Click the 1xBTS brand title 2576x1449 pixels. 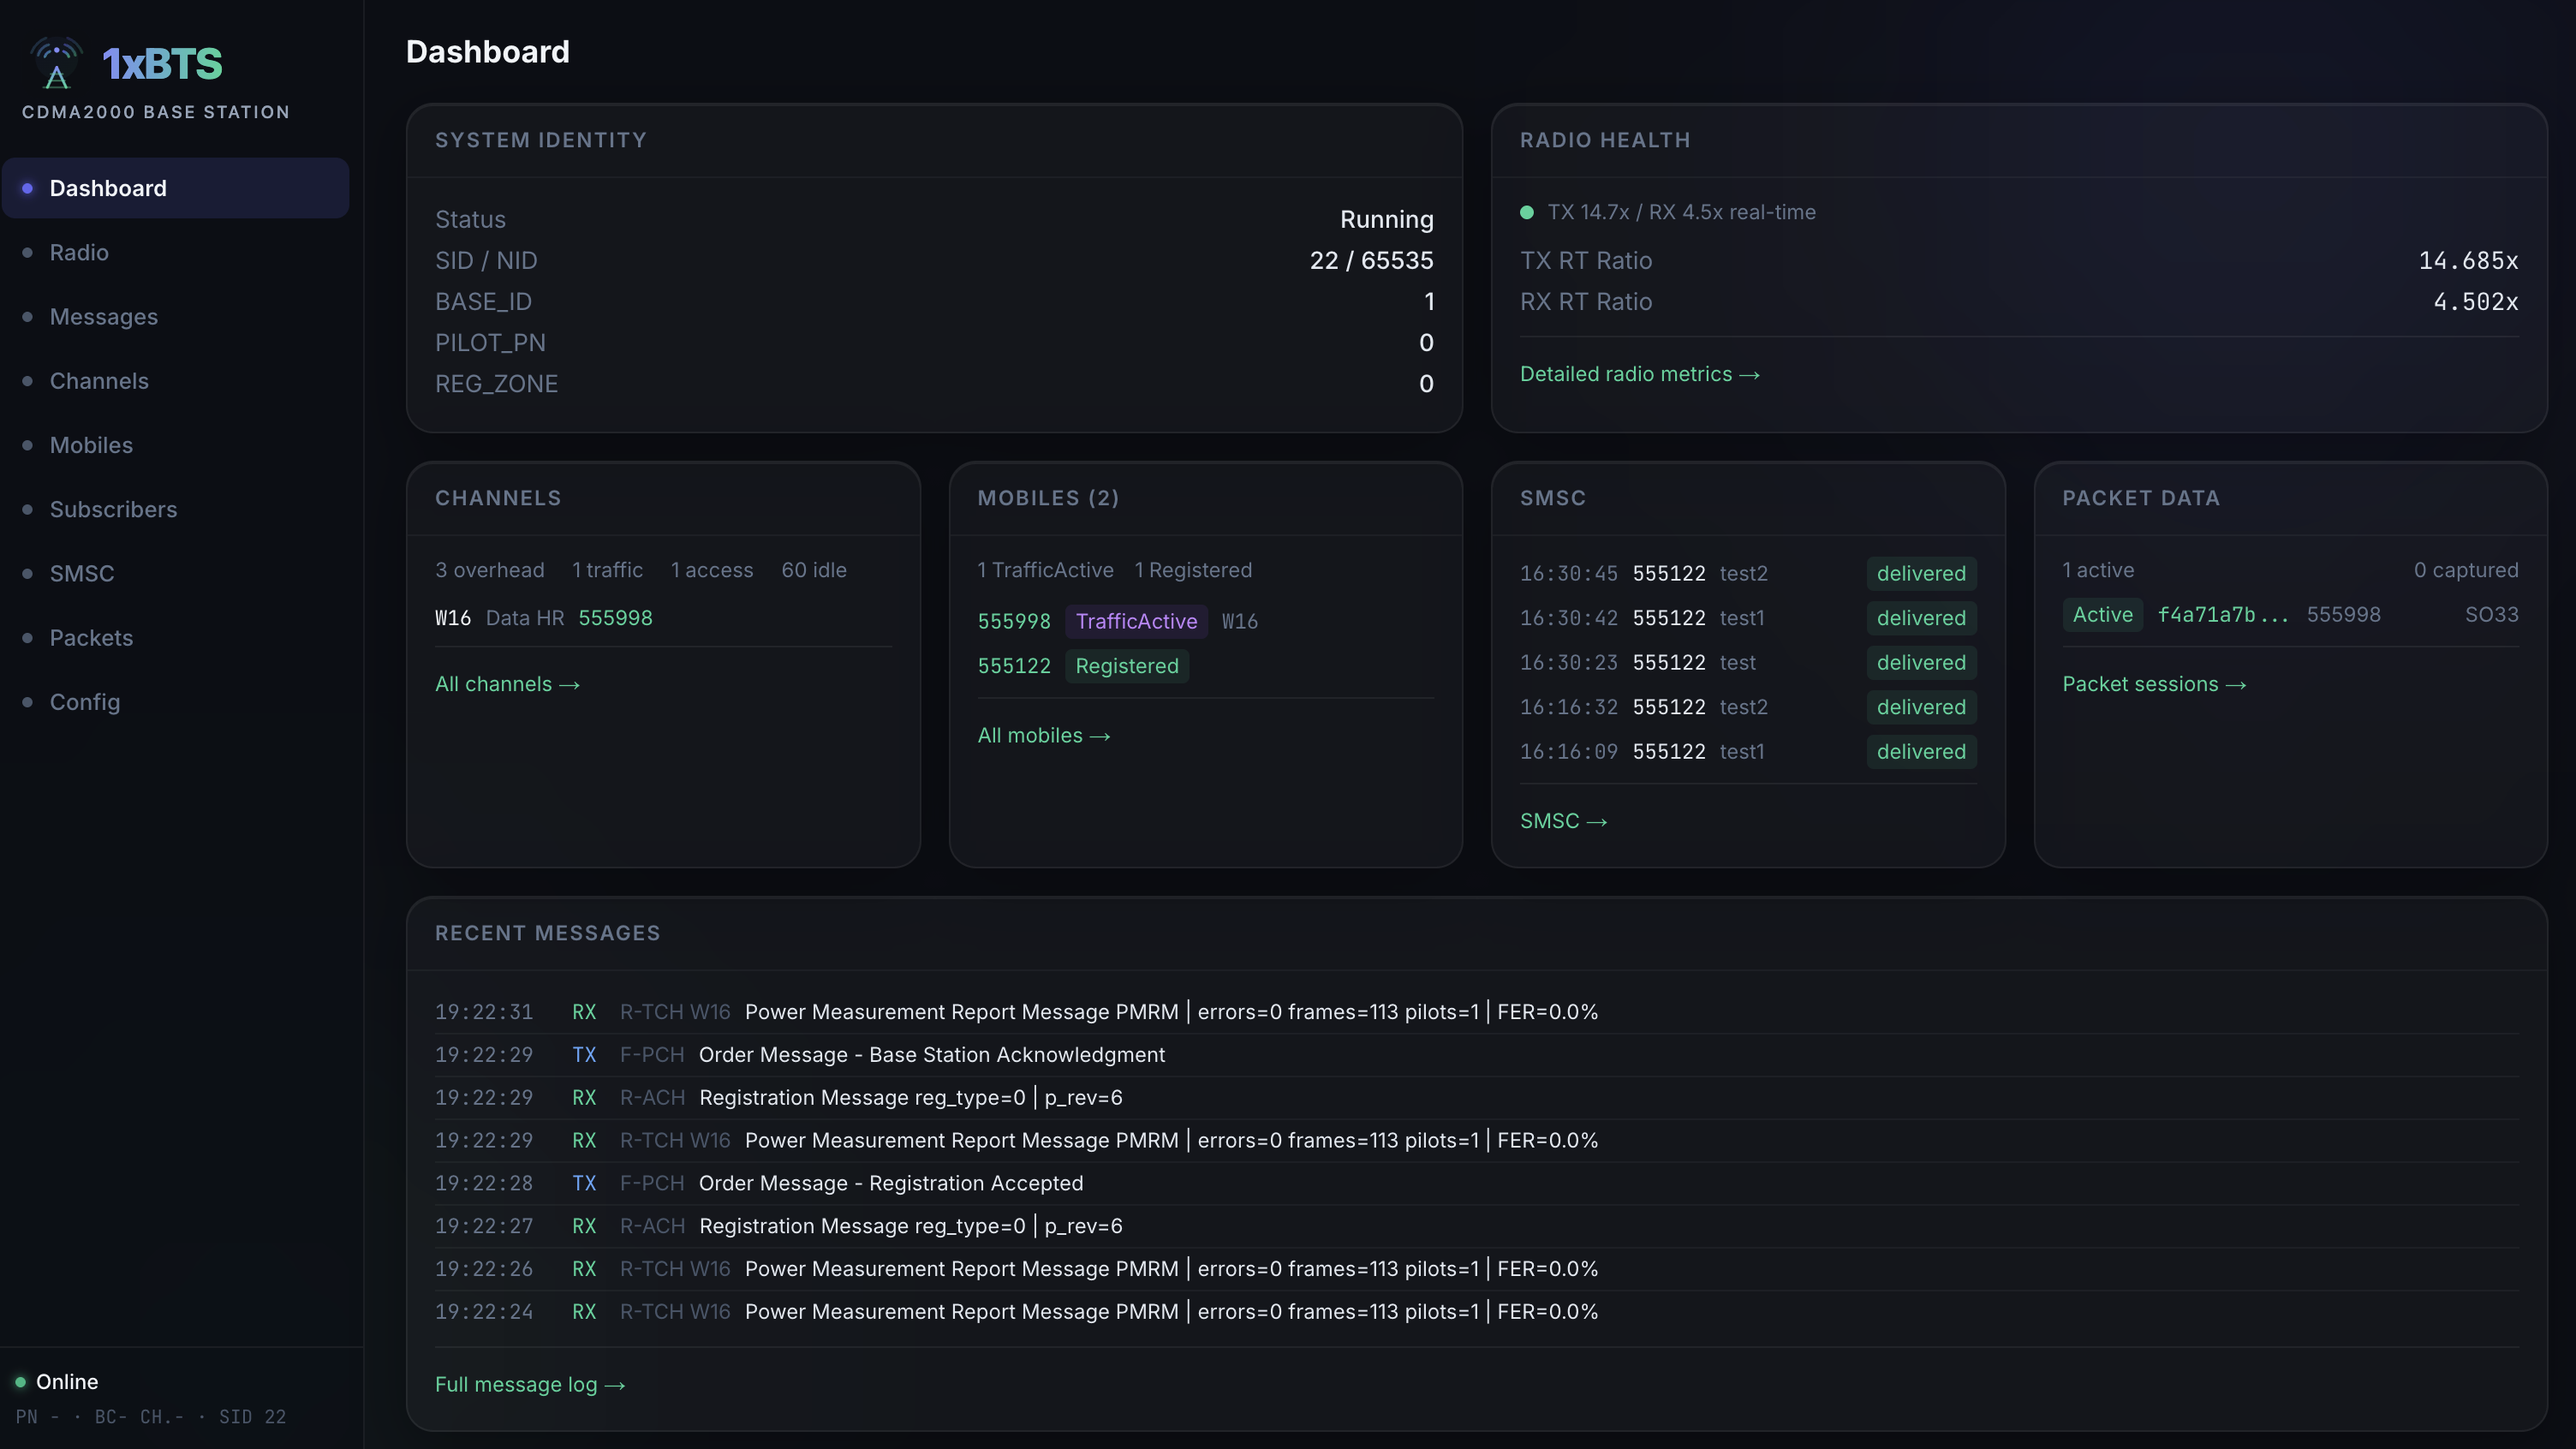click(x=162, y=64)
